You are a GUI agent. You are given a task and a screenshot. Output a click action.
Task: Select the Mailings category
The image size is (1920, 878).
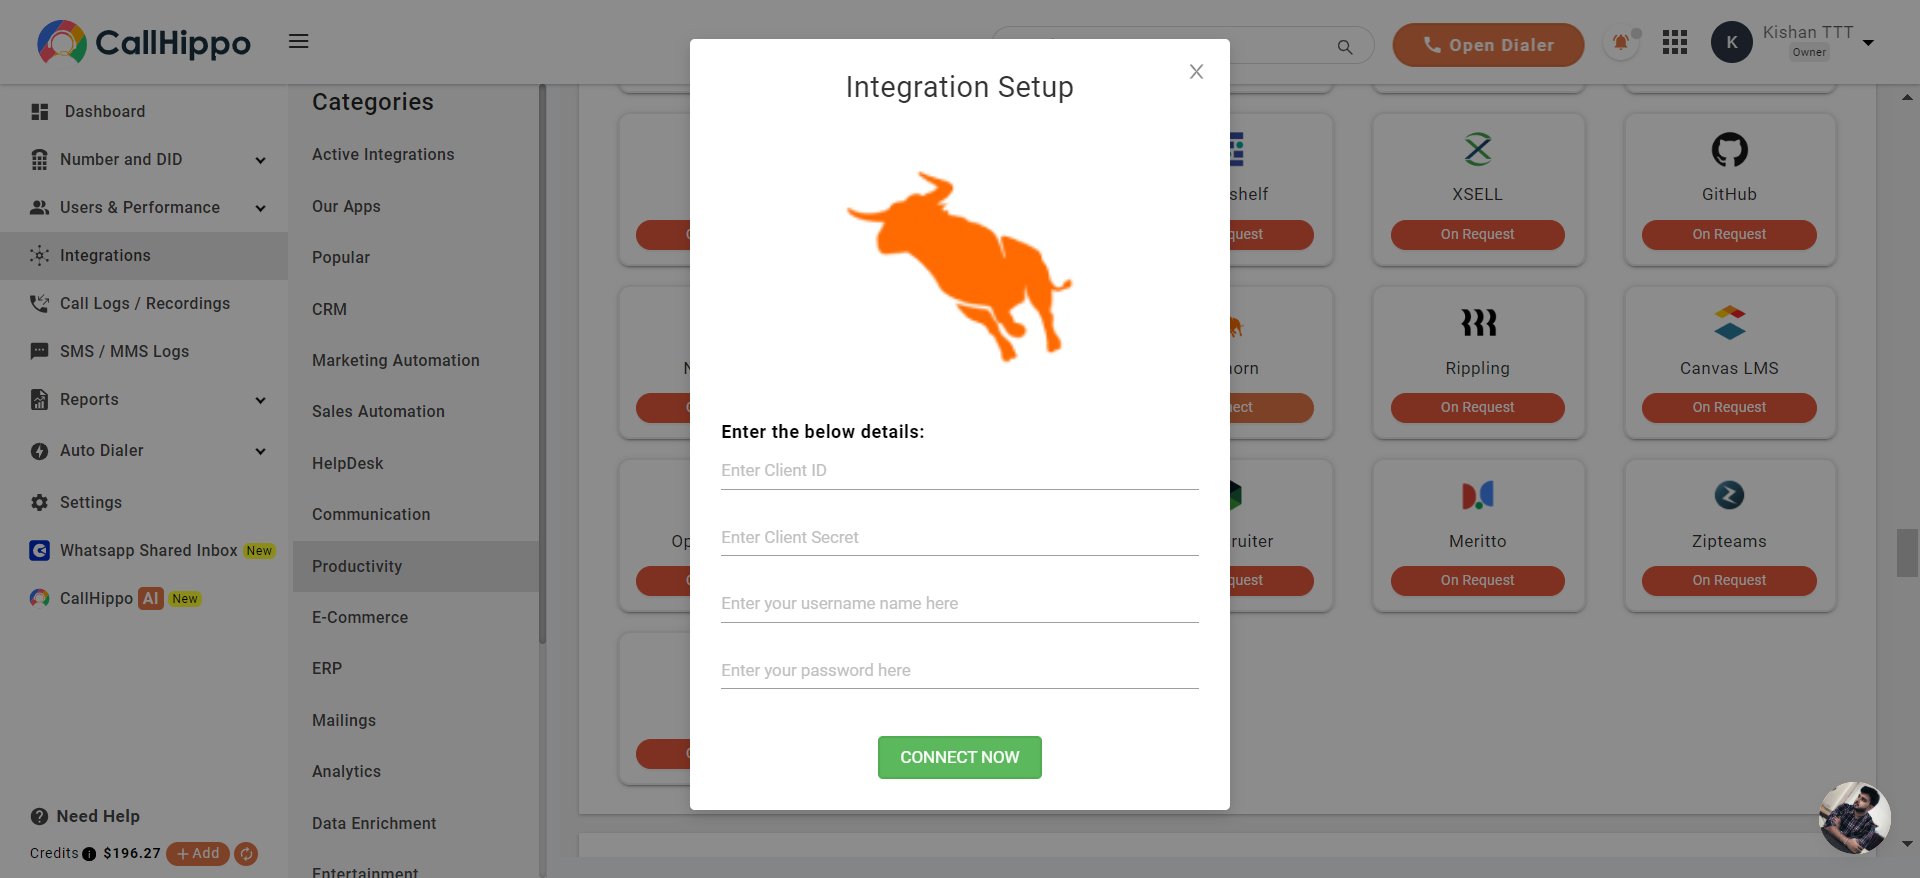(x=344, y=721)
